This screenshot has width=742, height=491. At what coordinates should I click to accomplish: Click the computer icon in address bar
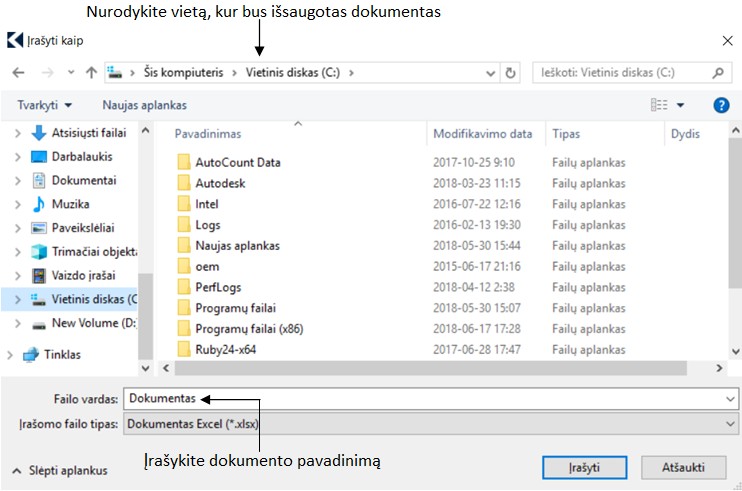coord(115,72)
